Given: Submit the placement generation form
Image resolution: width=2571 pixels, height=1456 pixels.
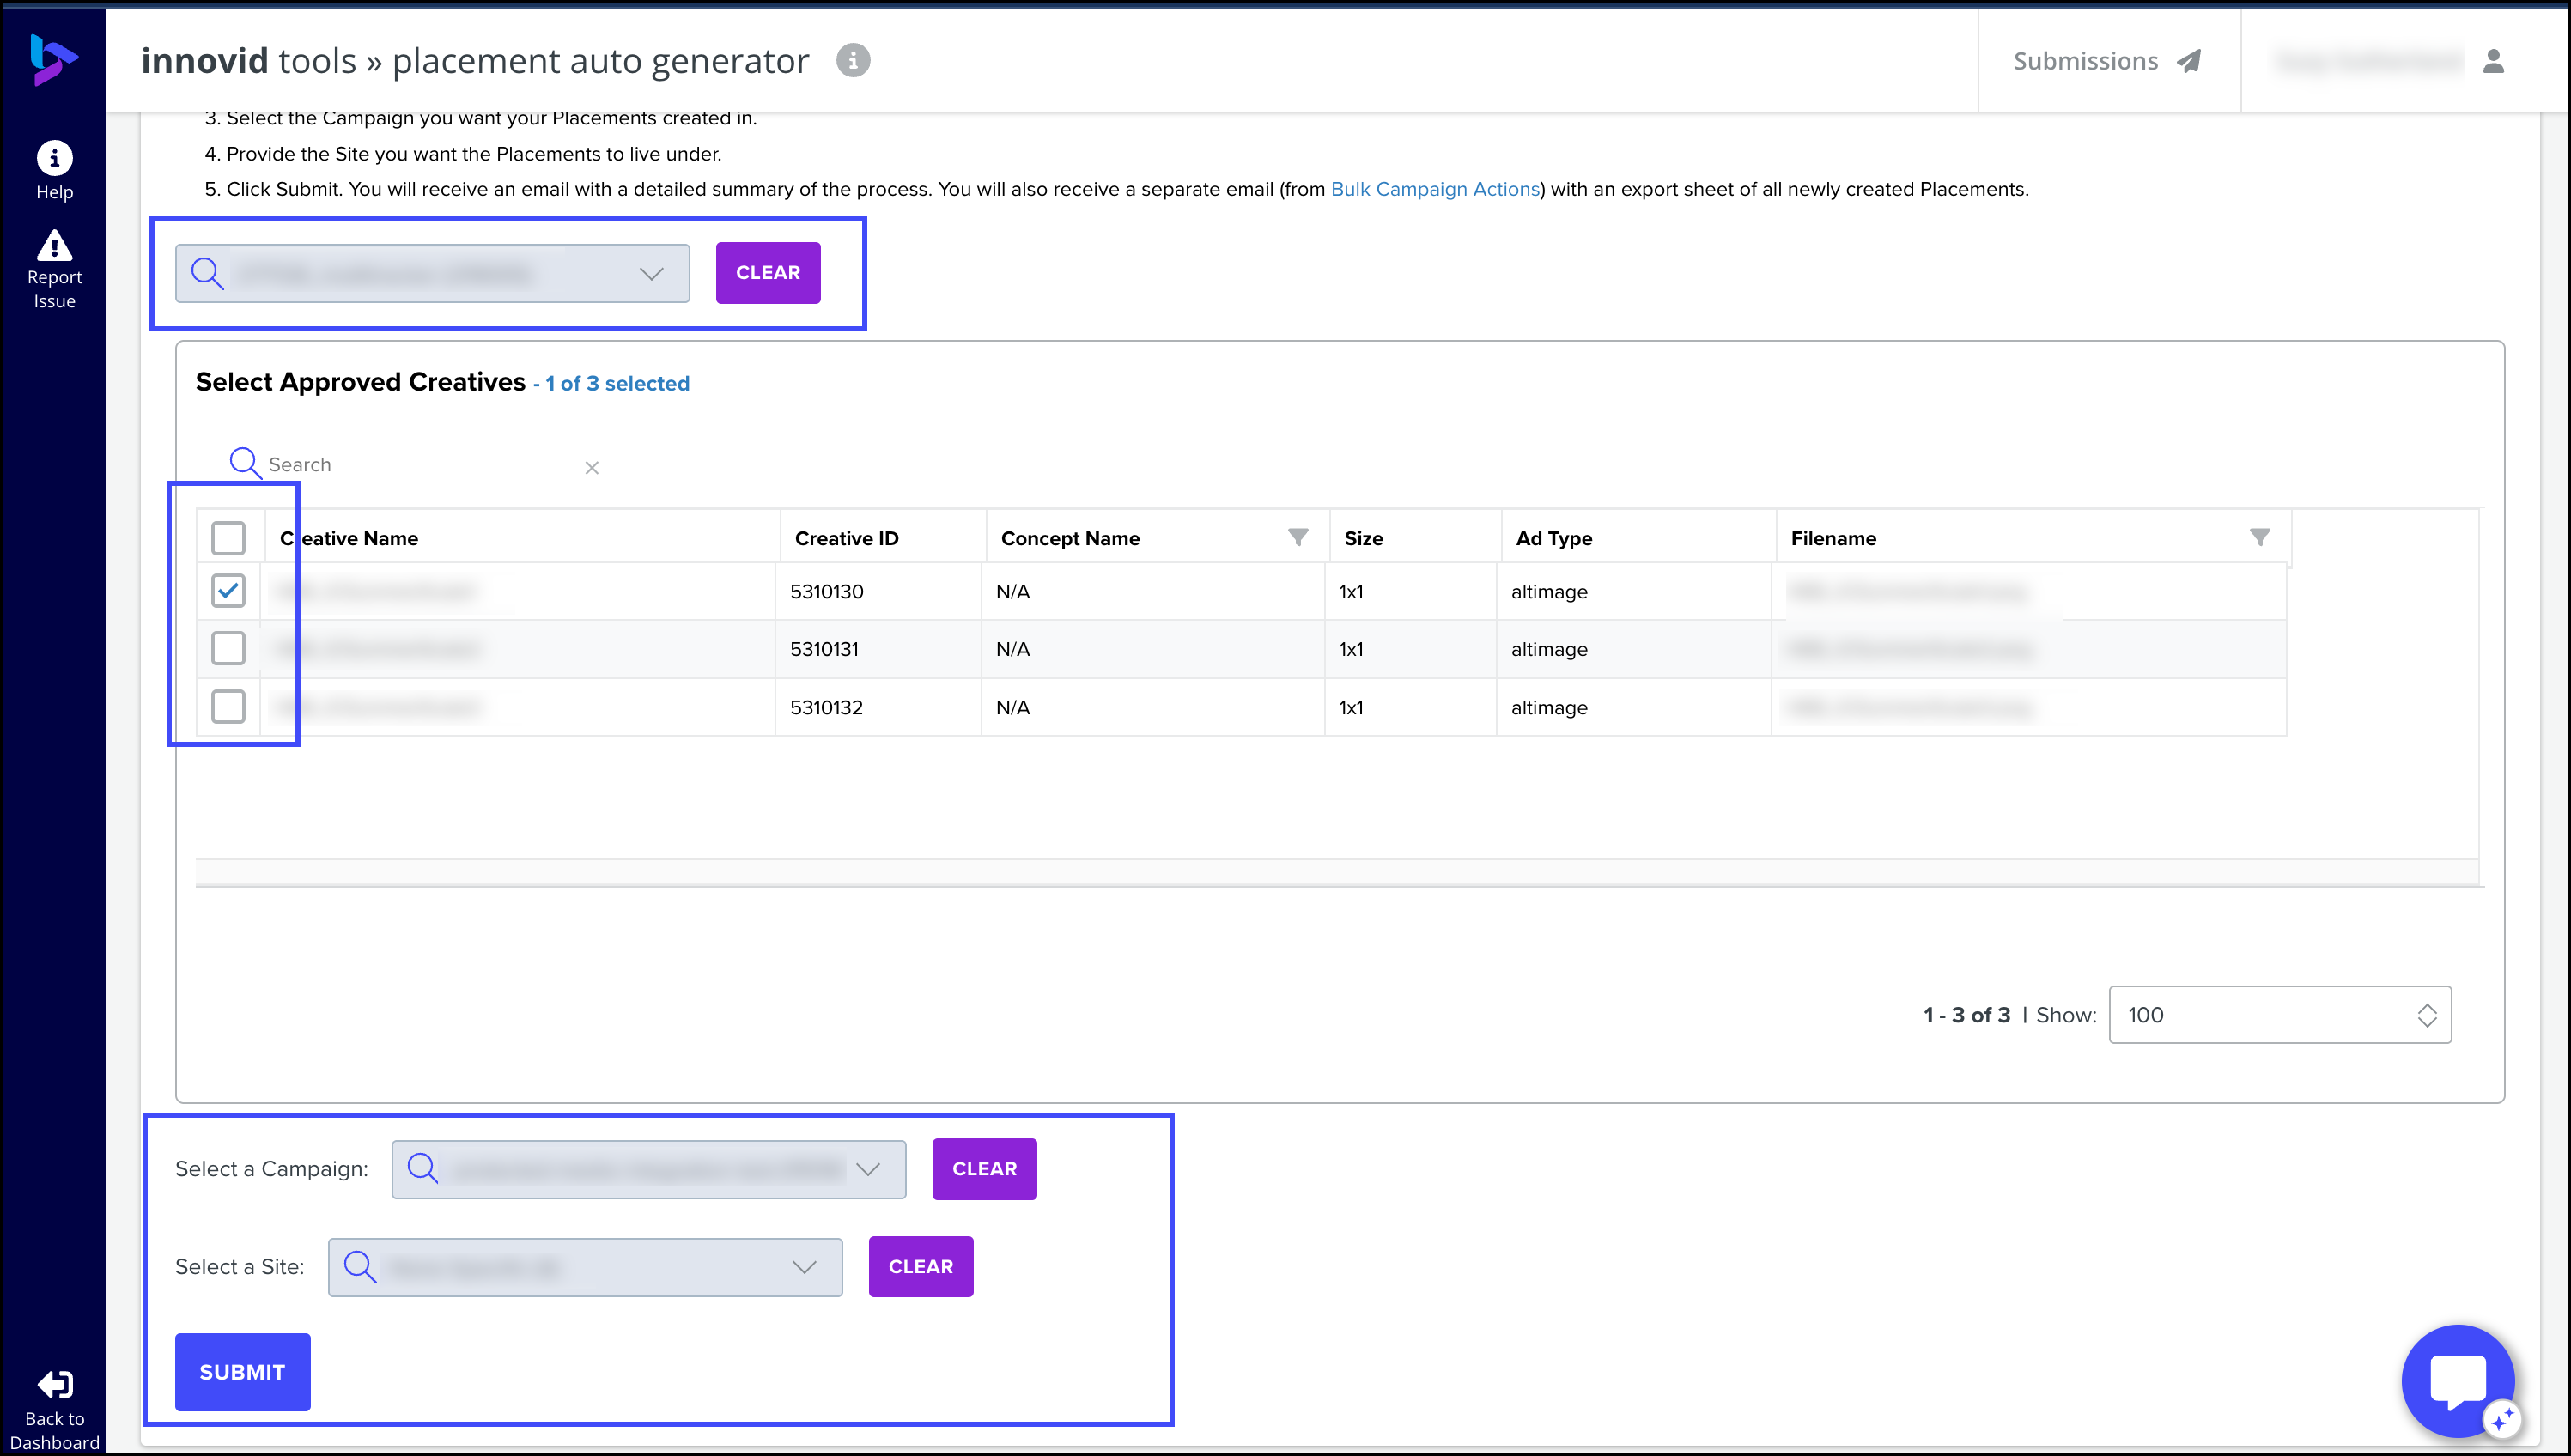Looking at the screenshot, I should point(243,1372).
